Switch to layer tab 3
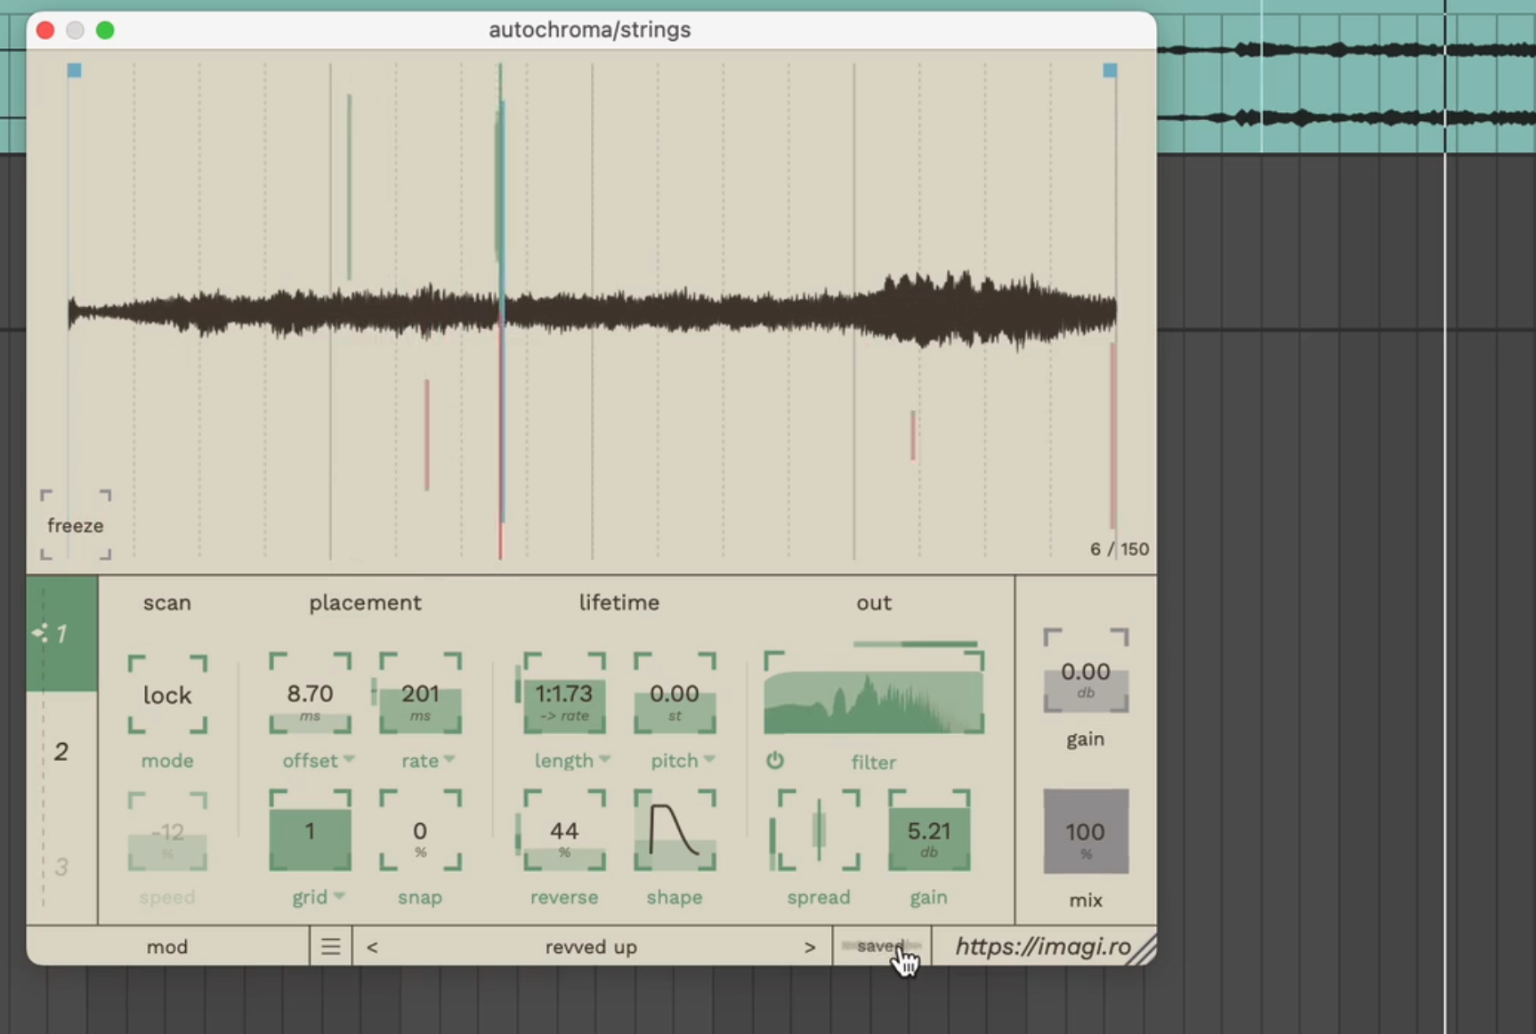Screen dimensions: 1536x1034 click(62, 867)
